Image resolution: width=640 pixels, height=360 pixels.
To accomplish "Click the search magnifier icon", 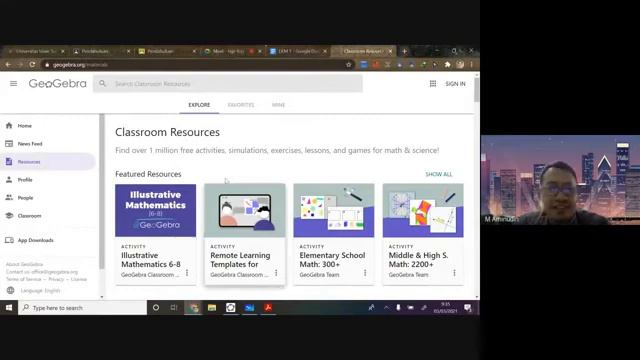I will [102, 84].
